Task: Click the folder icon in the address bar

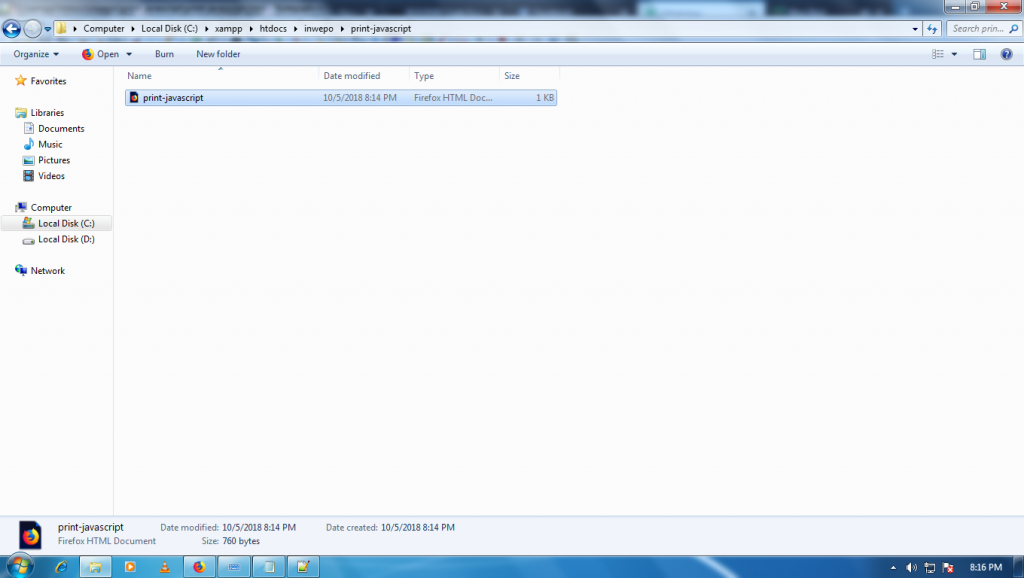Action: pyautogui.click(x=61, y=29)
